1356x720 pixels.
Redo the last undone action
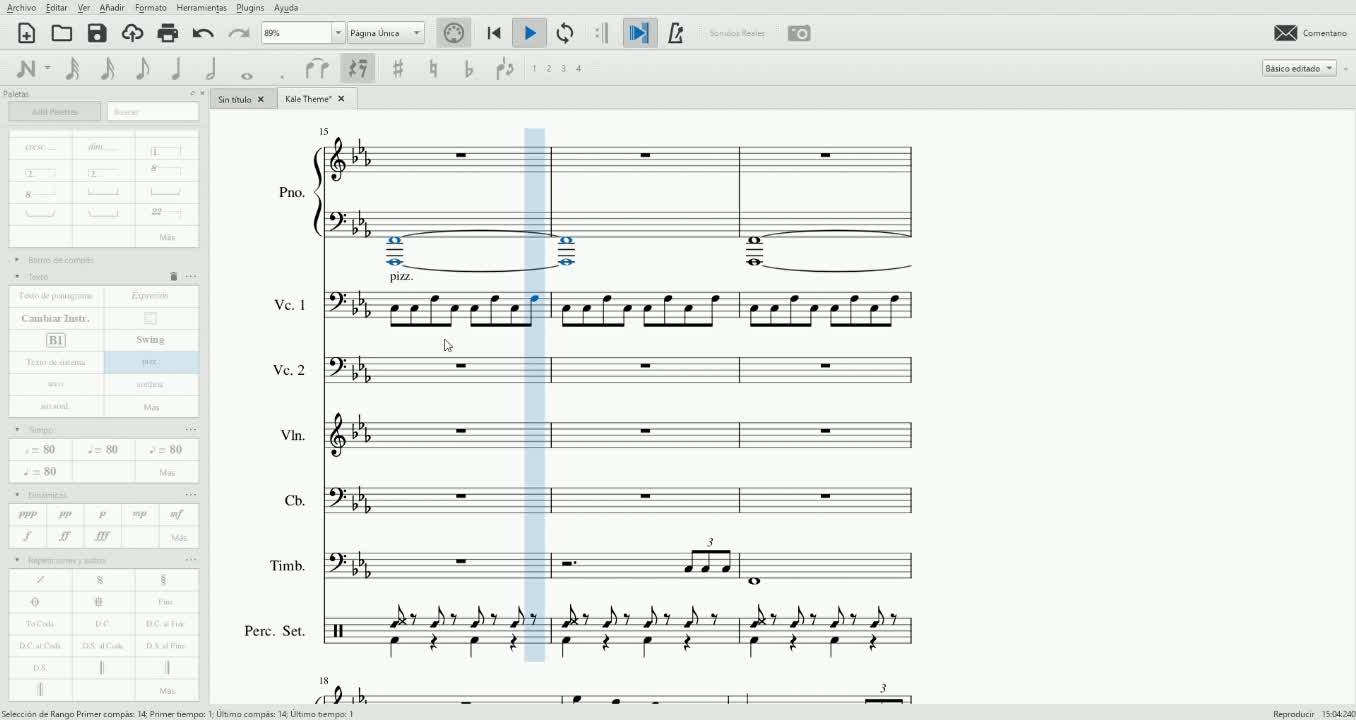(x=238, y=33)
